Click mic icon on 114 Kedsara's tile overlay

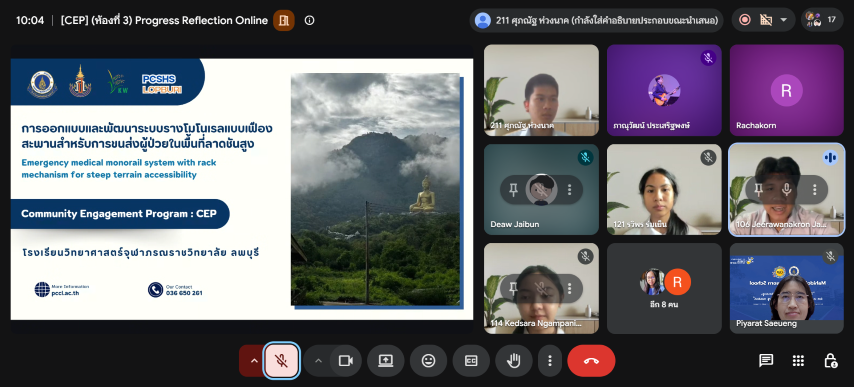541,288
